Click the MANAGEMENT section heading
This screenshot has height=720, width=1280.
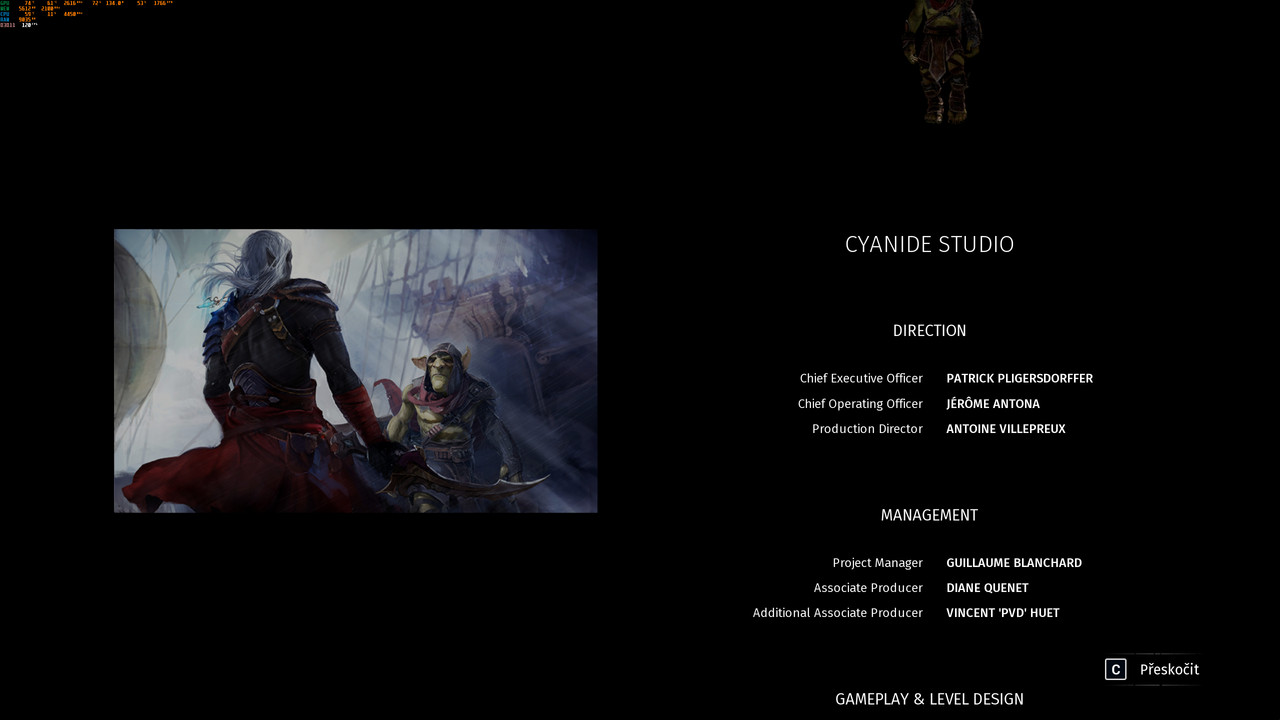coord(930,516)
